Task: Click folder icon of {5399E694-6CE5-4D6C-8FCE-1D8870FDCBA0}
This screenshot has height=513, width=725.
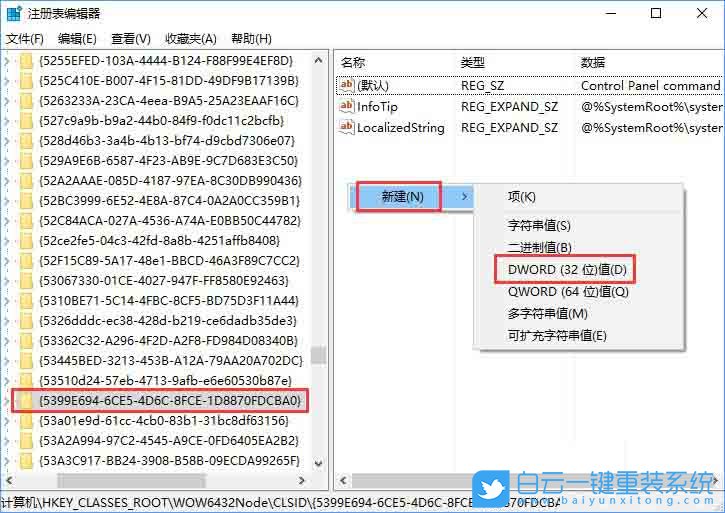Action: pyautogui.click(x=26, y=401)
